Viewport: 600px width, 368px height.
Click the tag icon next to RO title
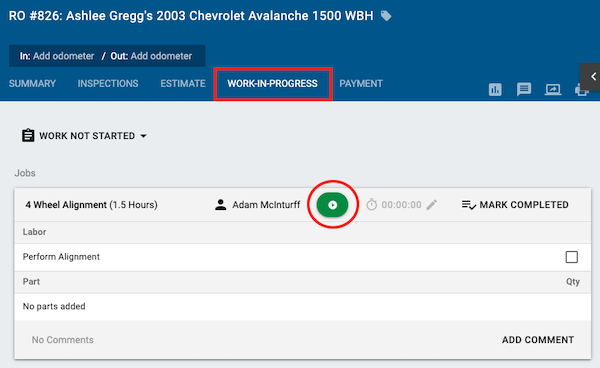click(x=386, y=16)
